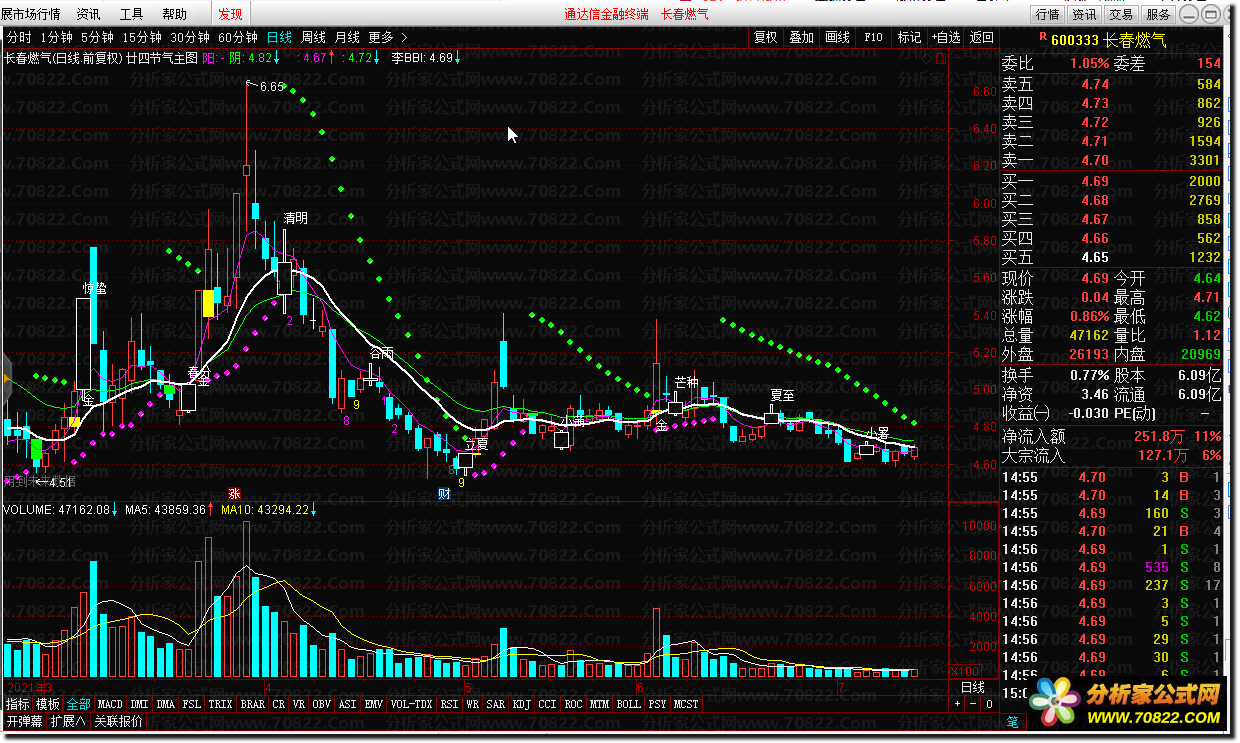Select the 日线 period tab

pos(279,37)
